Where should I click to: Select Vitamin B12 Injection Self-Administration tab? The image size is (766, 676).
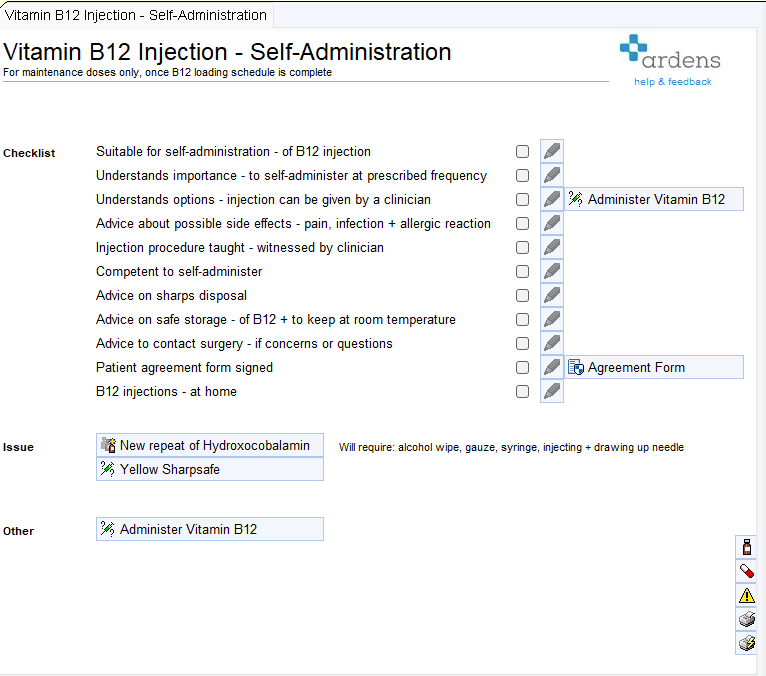(136, 16)
